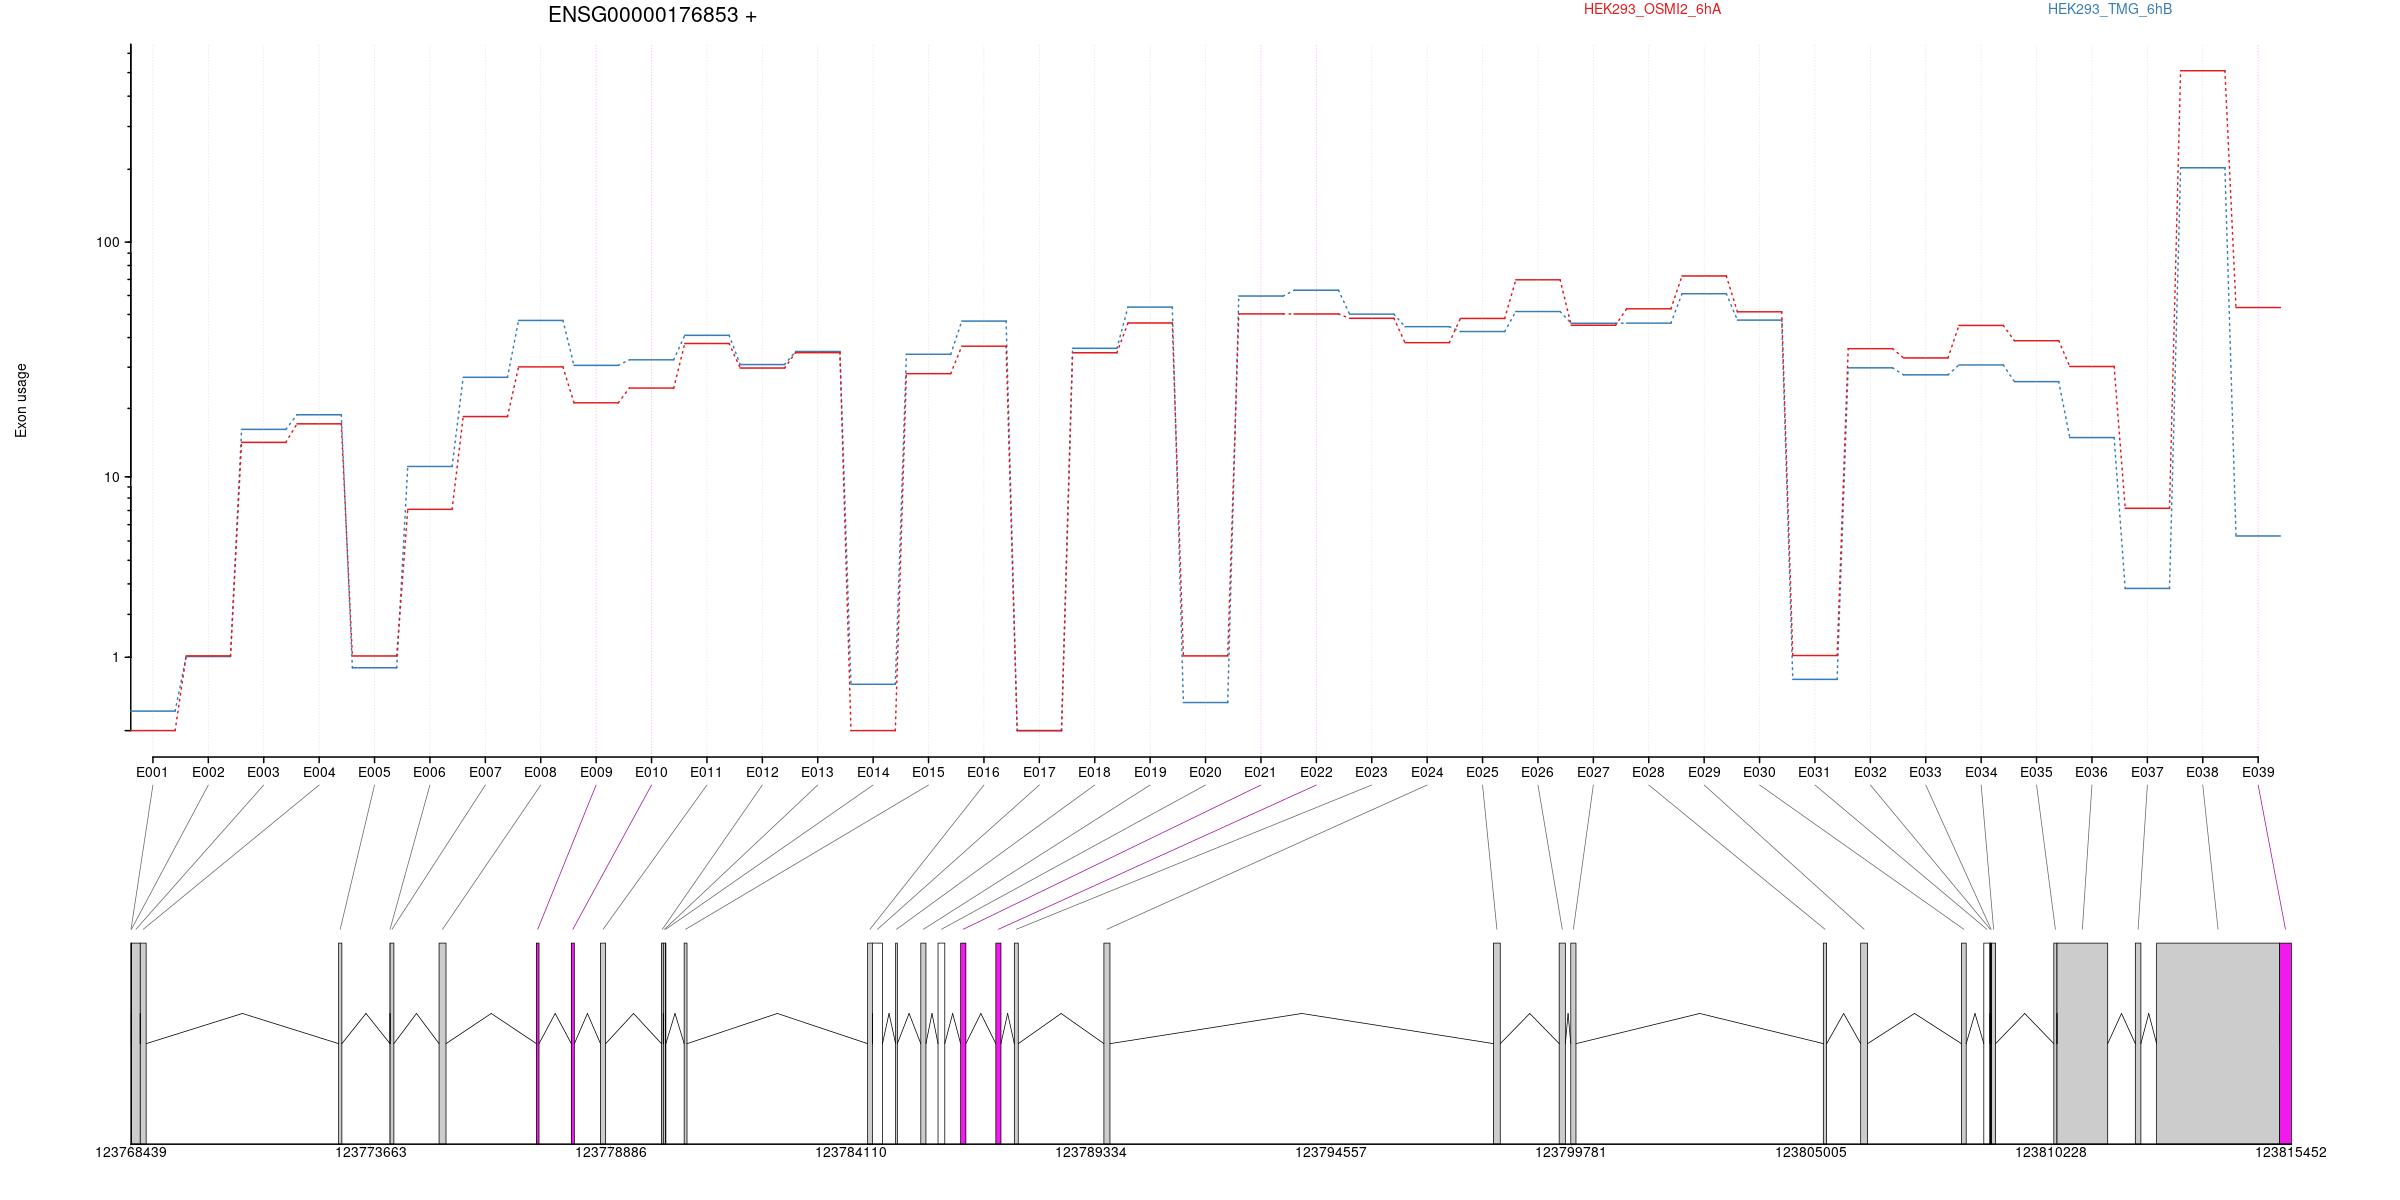Click exon label E030
Image resolution: width=2400 pixels, height=1200 pixels.
[x=1759, y=772]
